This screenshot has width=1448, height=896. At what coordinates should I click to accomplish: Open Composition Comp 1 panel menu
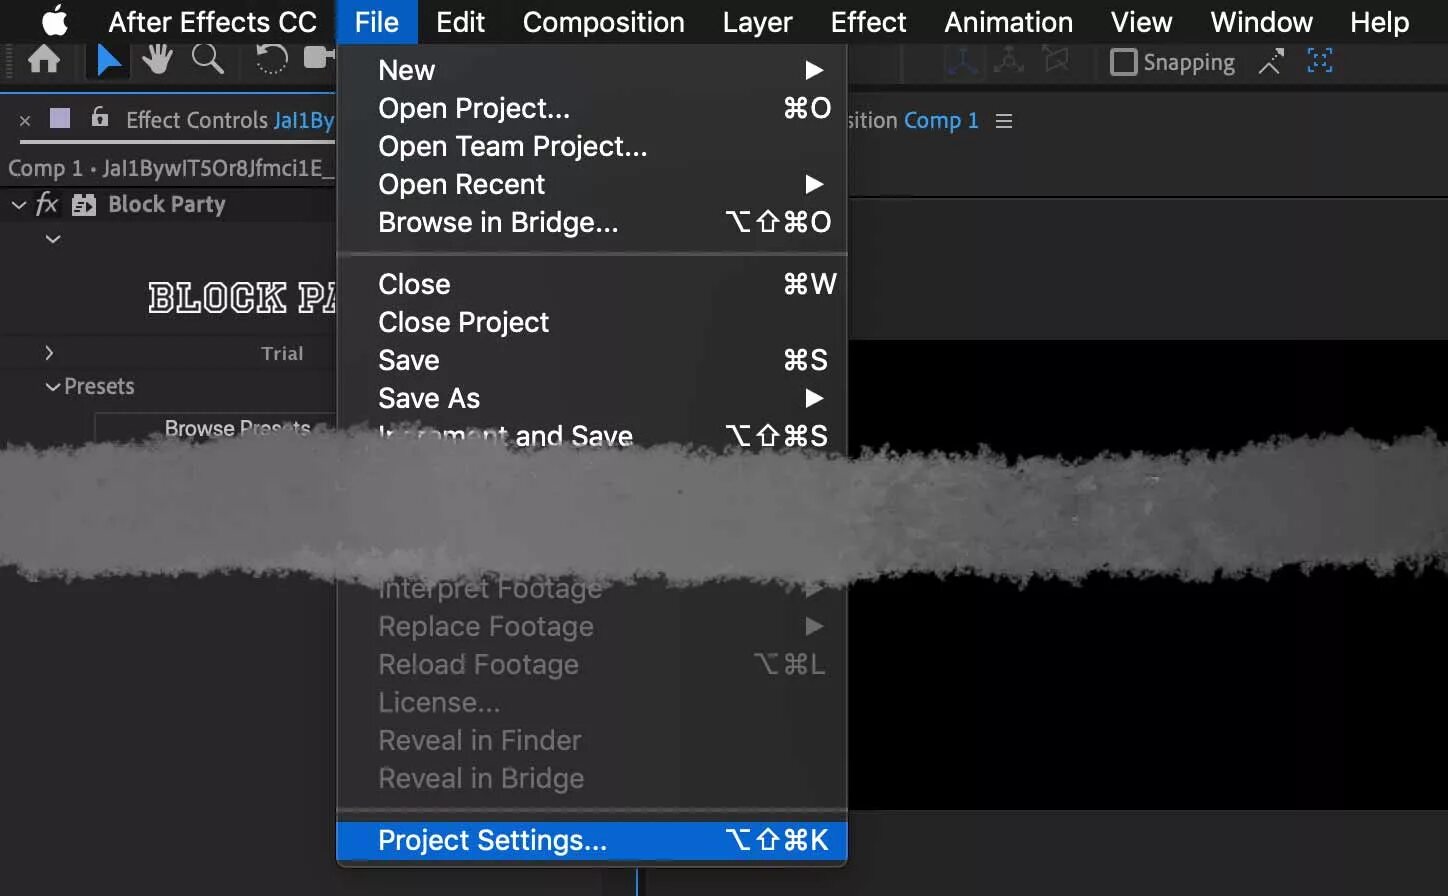pyautogui.click(x=1004, y=121)
